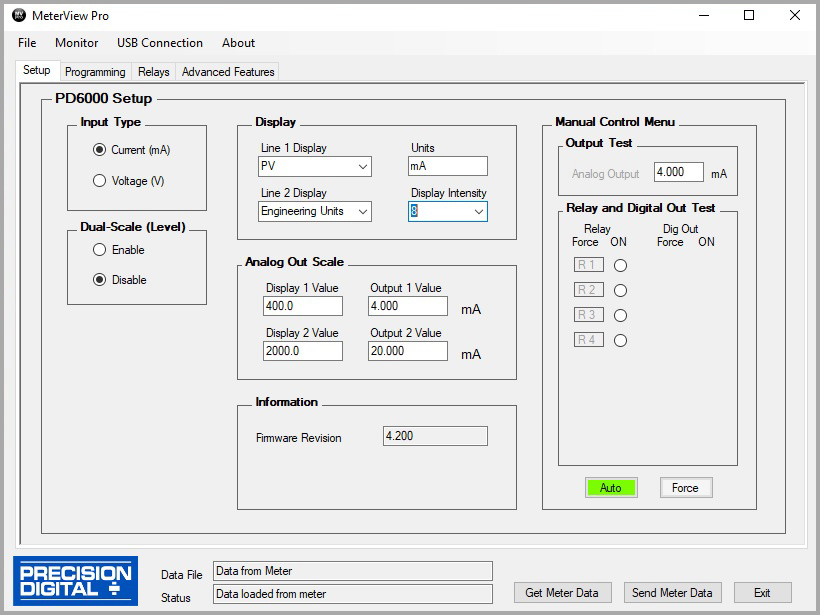Viewport: 820px width, 615px height.
Task: Open the Monitor menu
Action: [x=76, y=43]
